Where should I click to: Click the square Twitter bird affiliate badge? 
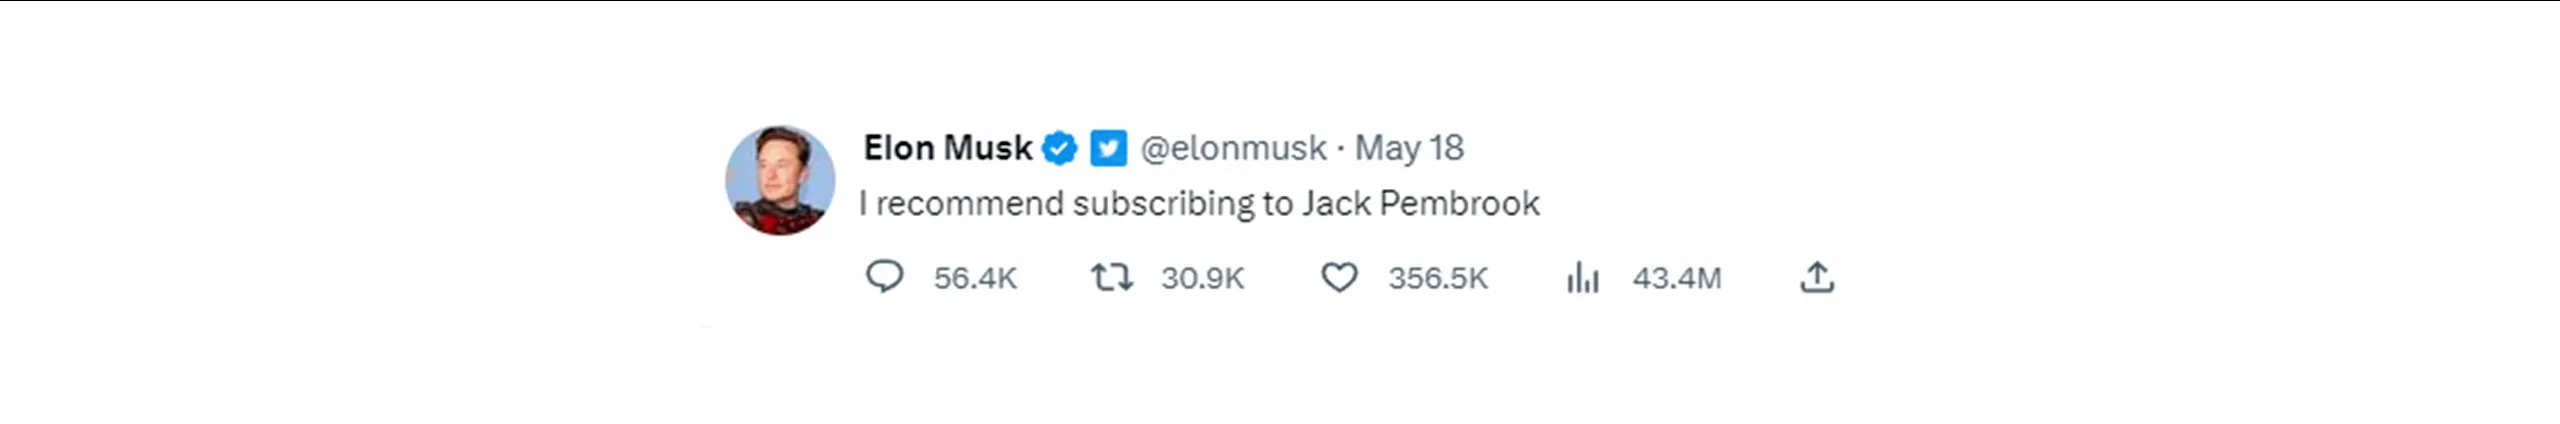(1108, 148)
